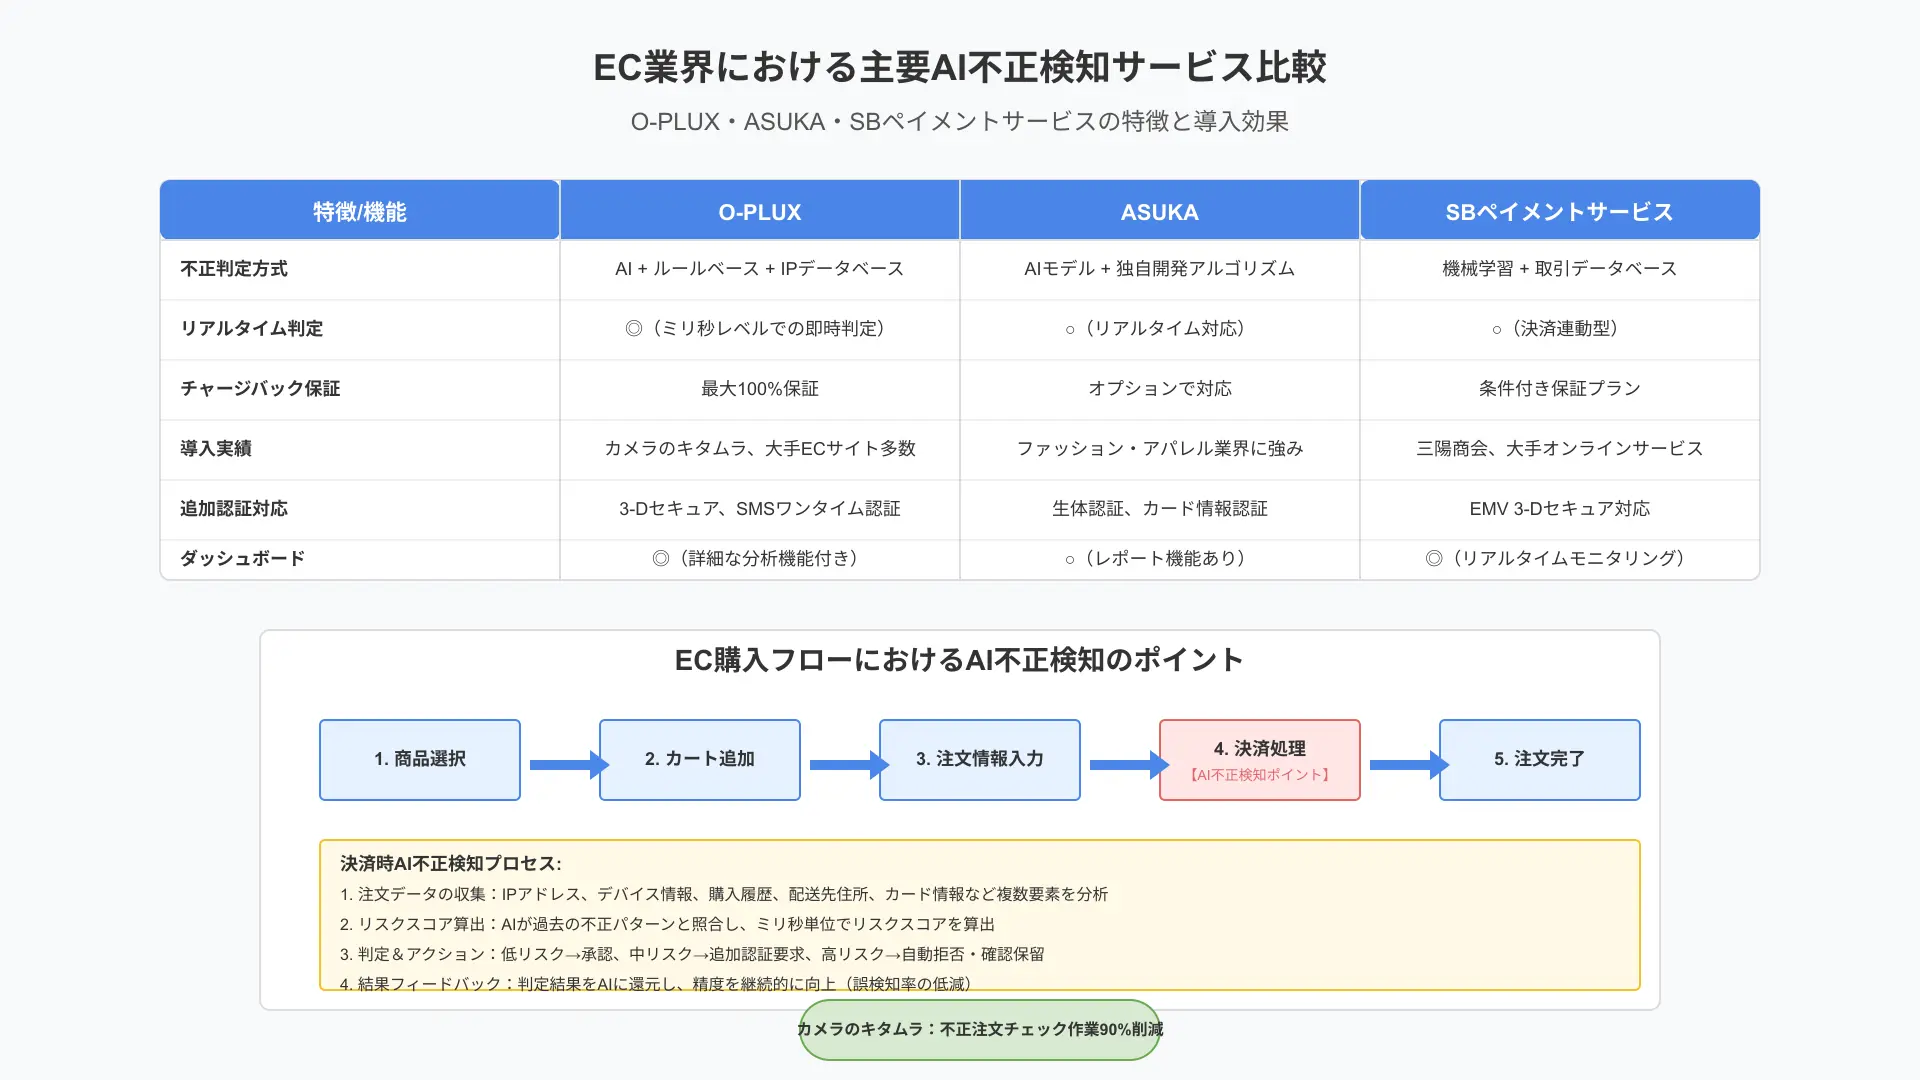Click cell 詳細な分析機能付き
Viewport: 1920px width, 1080px height.
pos(760,559)
